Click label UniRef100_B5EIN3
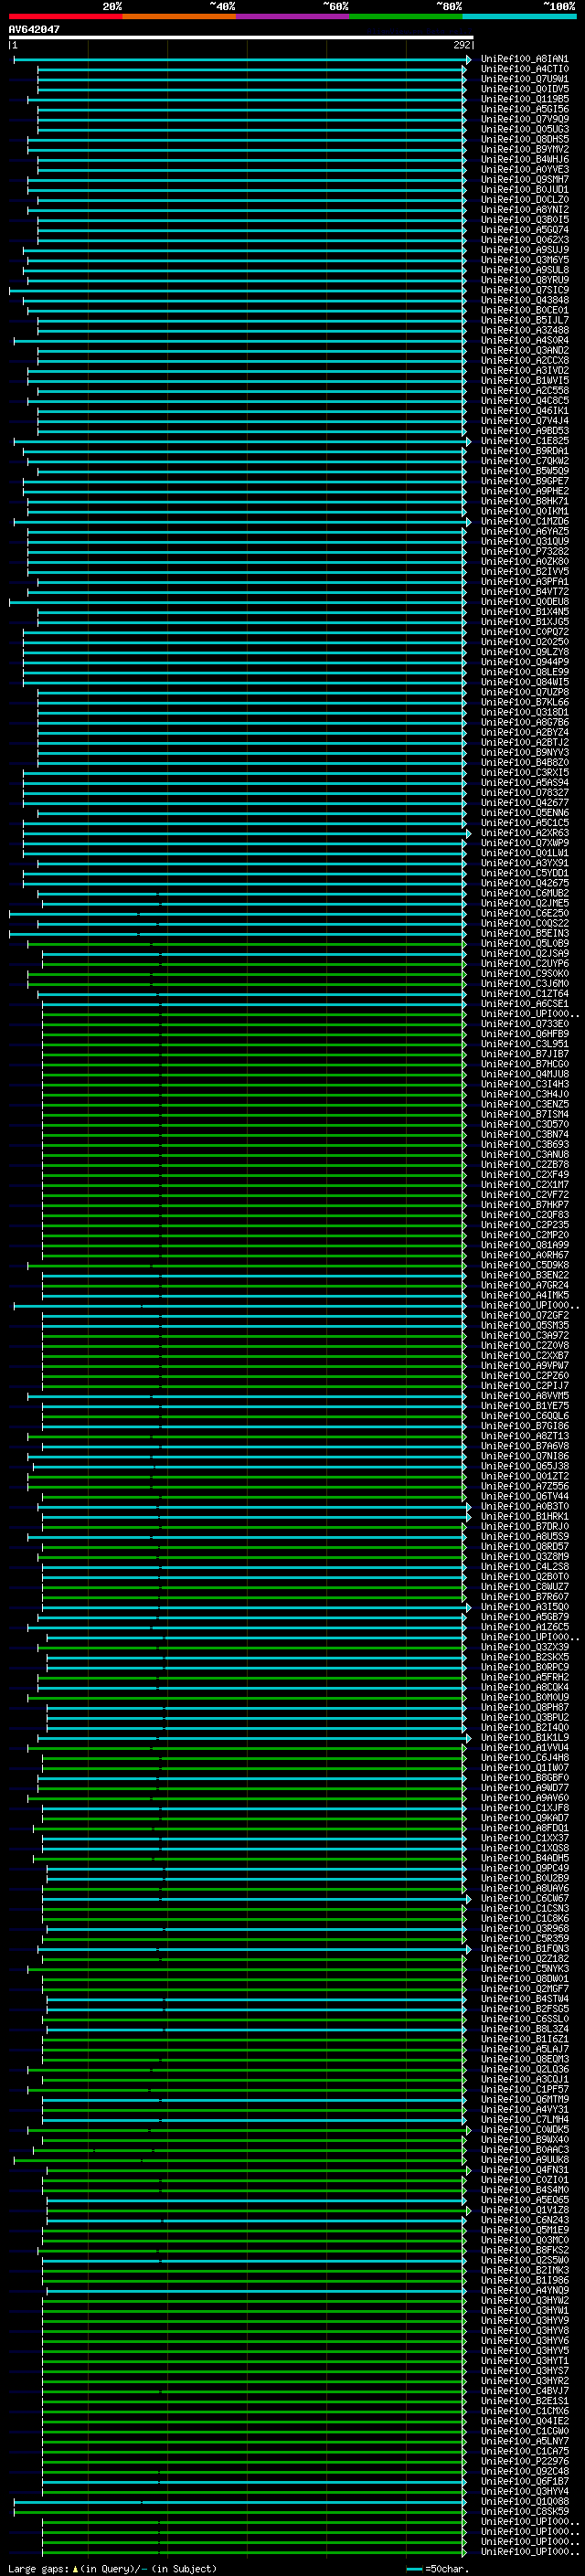This screenshot has height=2576, width=585. click(x=524, y=933)
